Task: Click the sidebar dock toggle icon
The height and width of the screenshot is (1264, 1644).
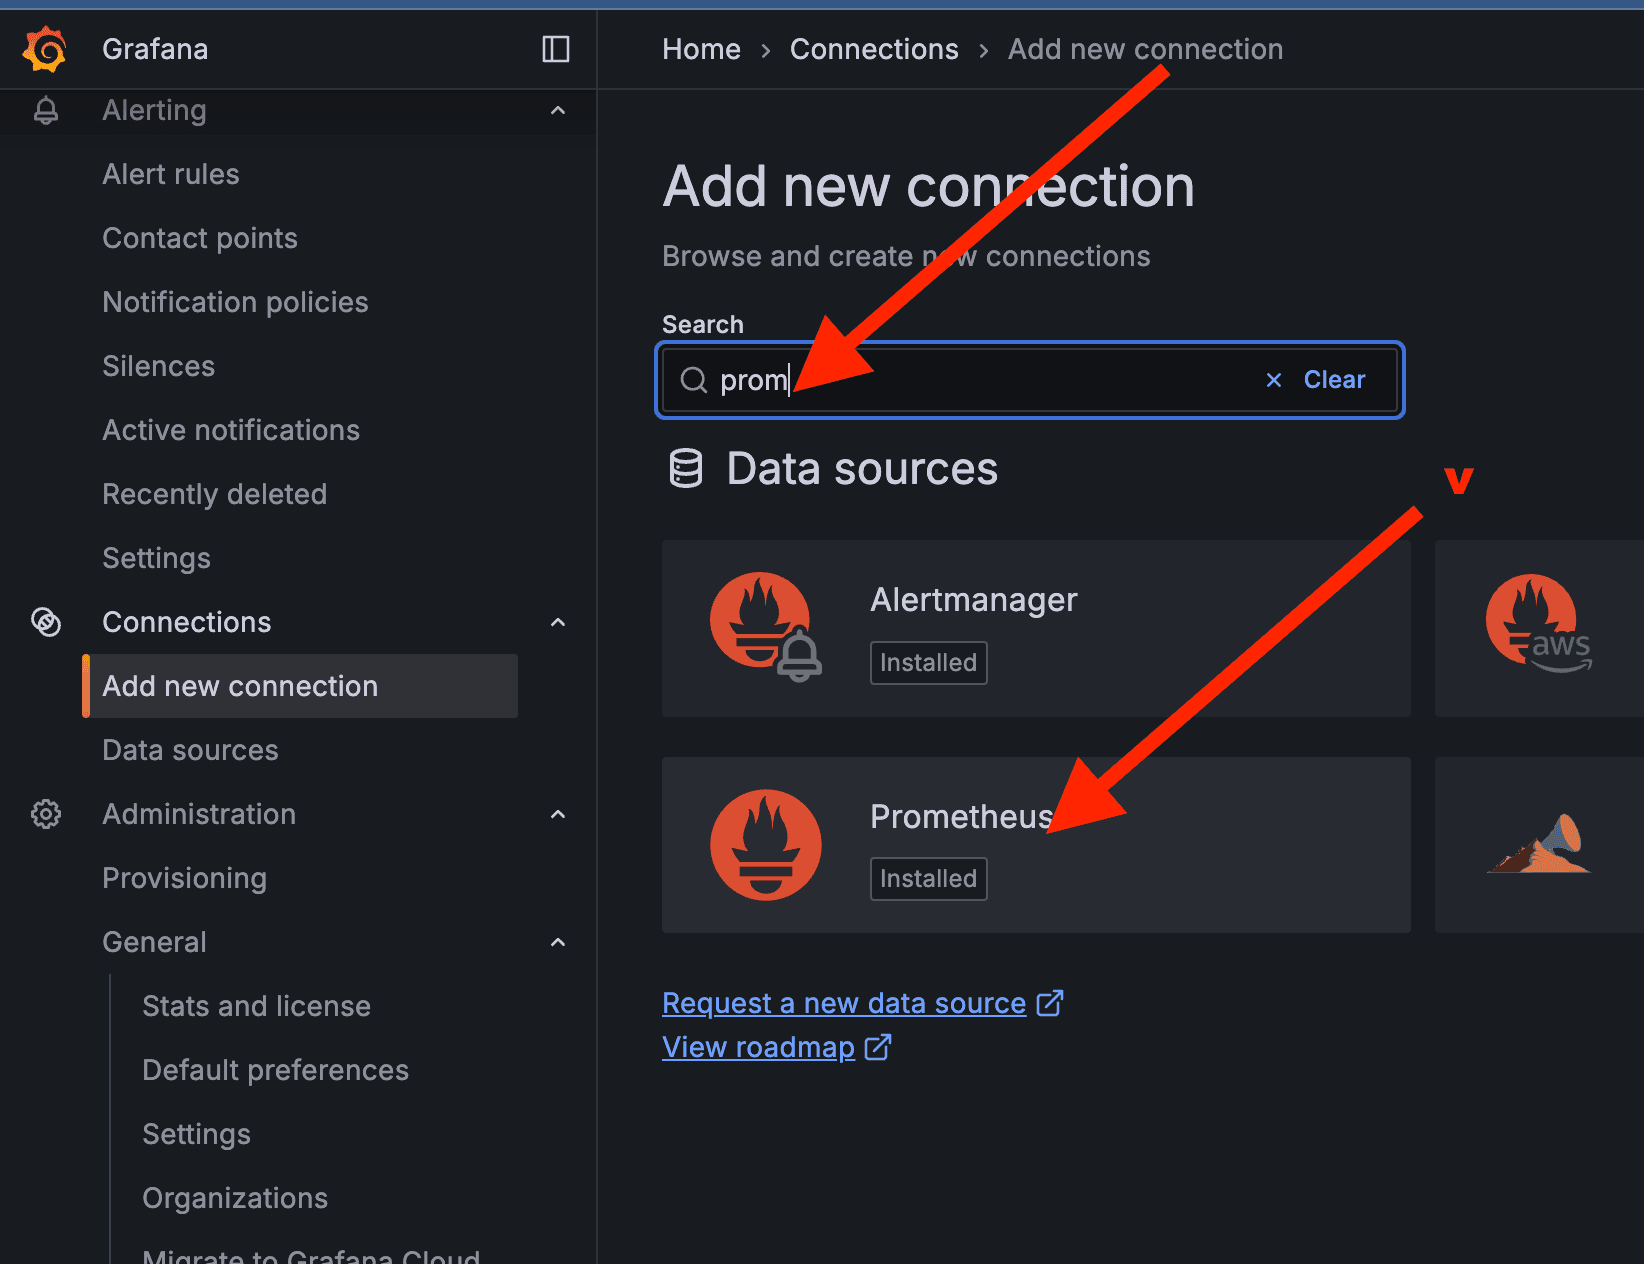Action: point(556,48)
